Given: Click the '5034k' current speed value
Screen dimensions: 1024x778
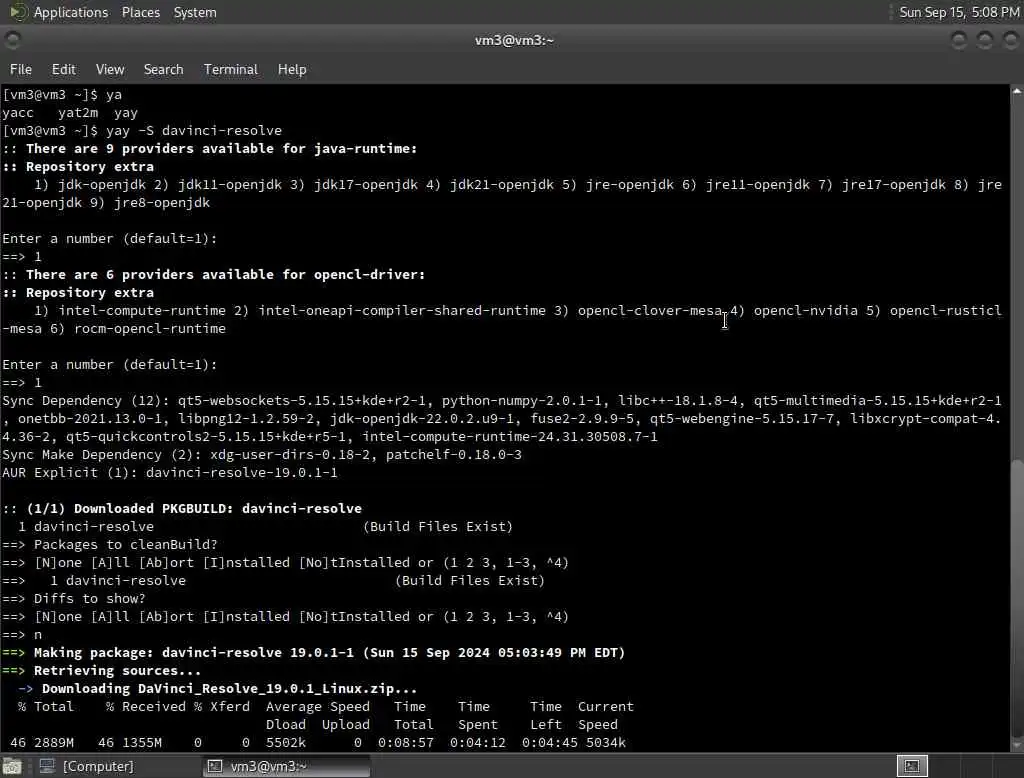Looking at the screenshot, I should click(605, 743).
